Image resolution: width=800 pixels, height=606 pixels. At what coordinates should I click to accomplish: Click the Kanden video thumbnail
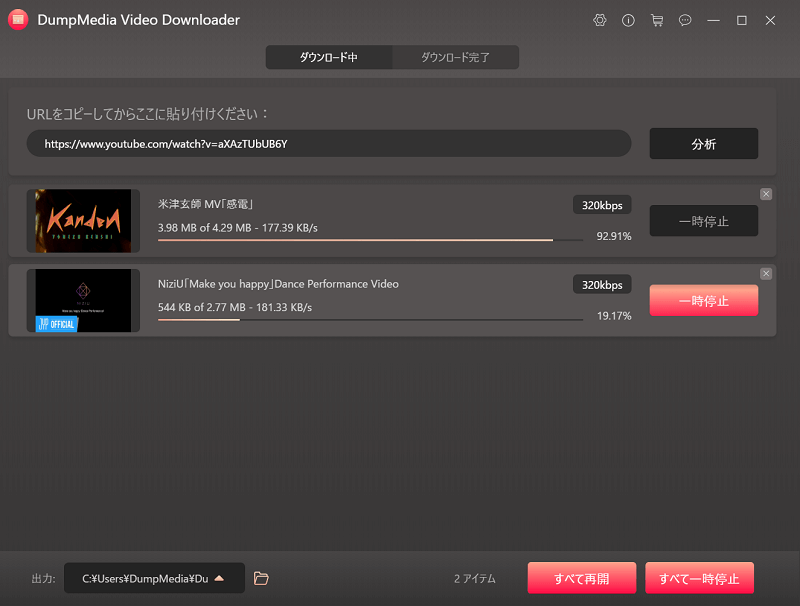pyautogui.click(x=83, y=221)
